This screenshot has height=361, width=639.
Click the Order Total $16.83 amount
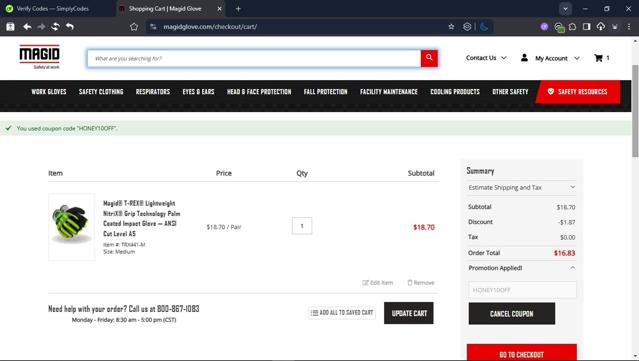[x=564, y=253]
